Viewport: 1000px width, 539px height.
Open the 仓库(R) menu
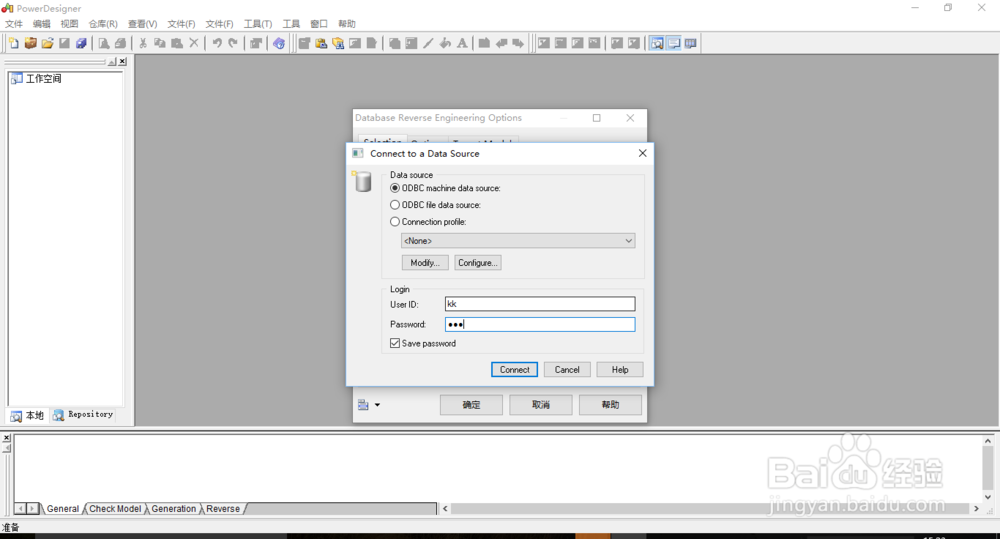(103, 24)
